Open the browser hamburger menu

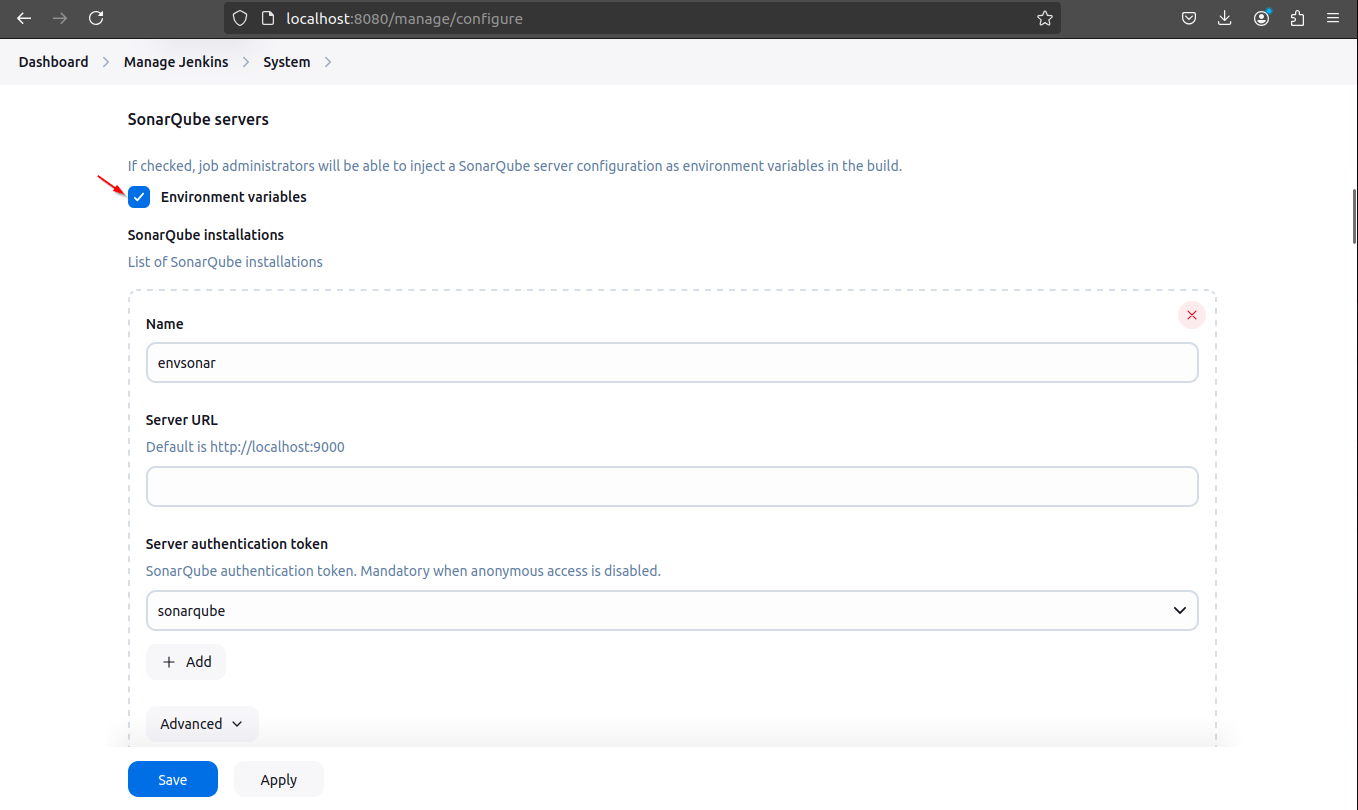pos(1333,18)
